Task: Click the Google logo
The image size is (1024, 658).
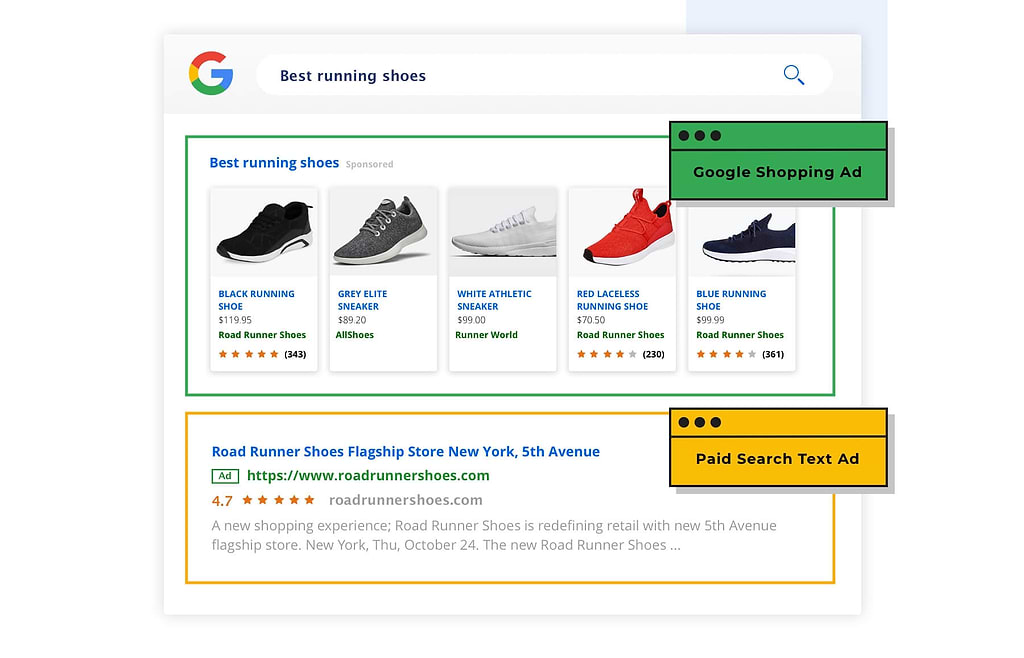Action: pos(211,73)
